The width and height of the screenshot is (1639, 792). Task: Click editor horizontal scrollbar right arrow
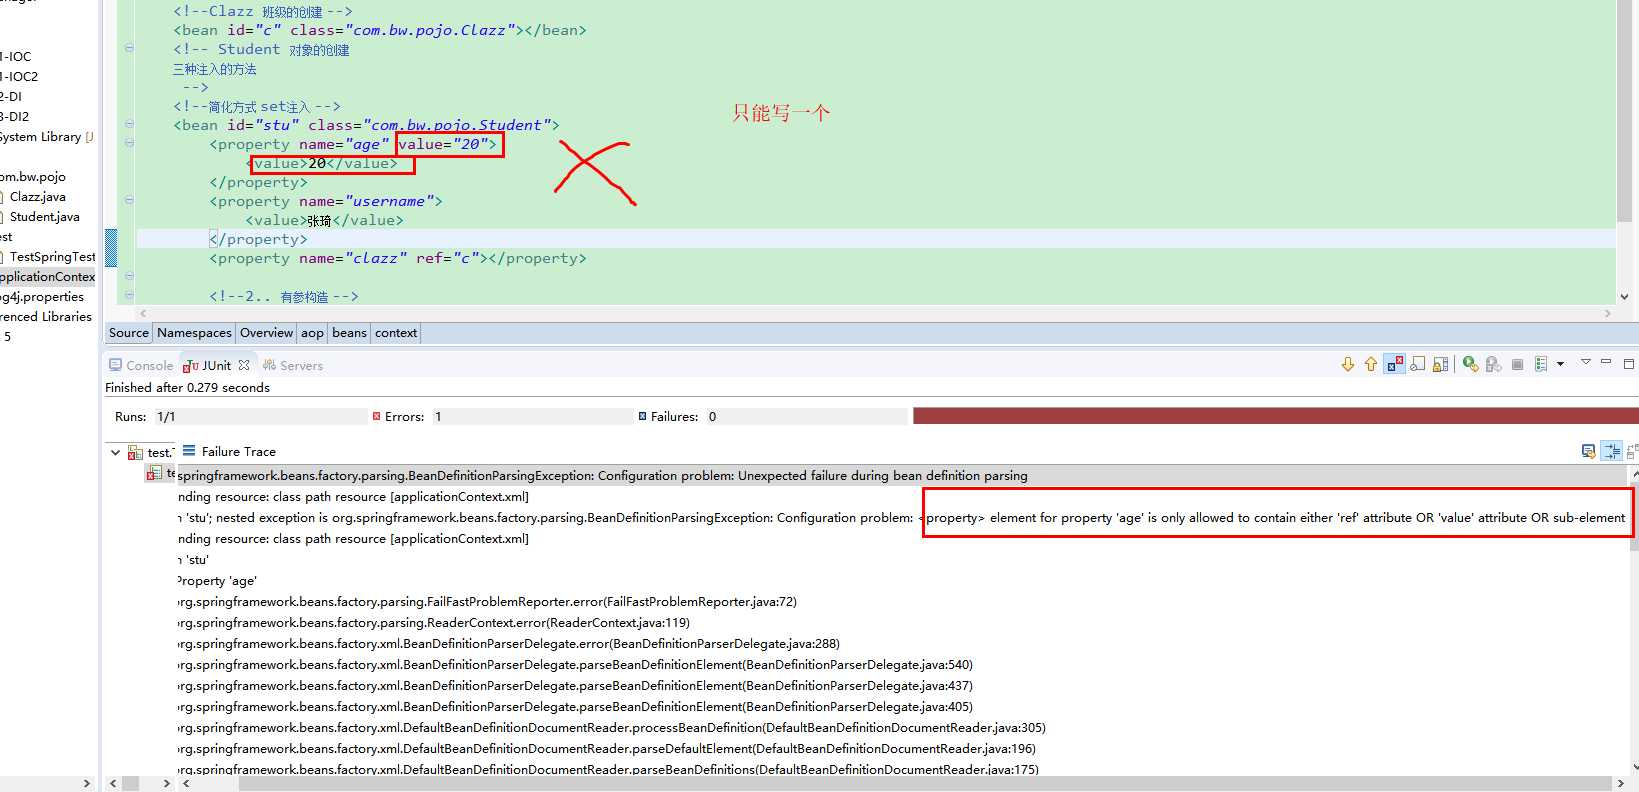1607,313
